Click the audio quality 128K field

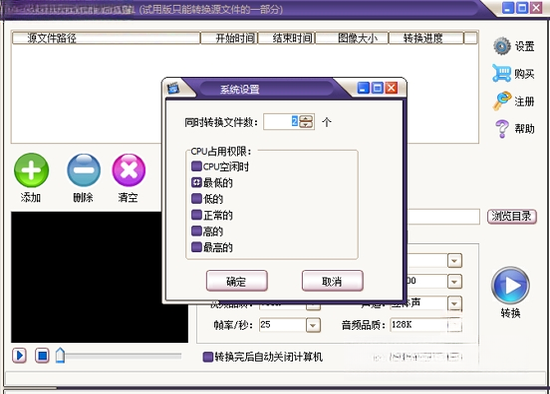(419, 325)
